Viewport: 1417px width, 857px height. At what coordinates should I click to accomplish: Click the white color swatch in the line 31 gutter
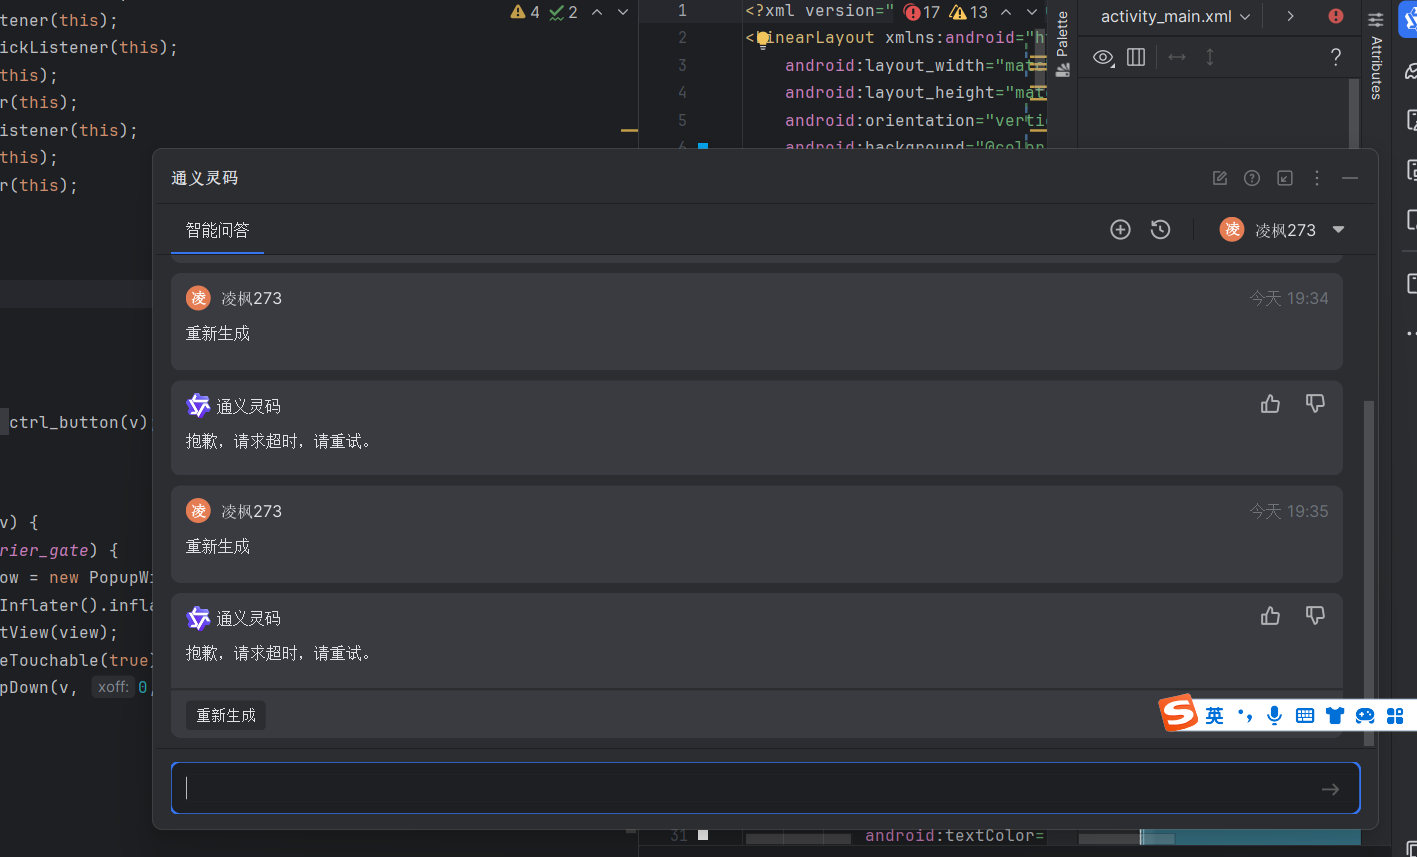pyautogui.click(x=703, y=835)
